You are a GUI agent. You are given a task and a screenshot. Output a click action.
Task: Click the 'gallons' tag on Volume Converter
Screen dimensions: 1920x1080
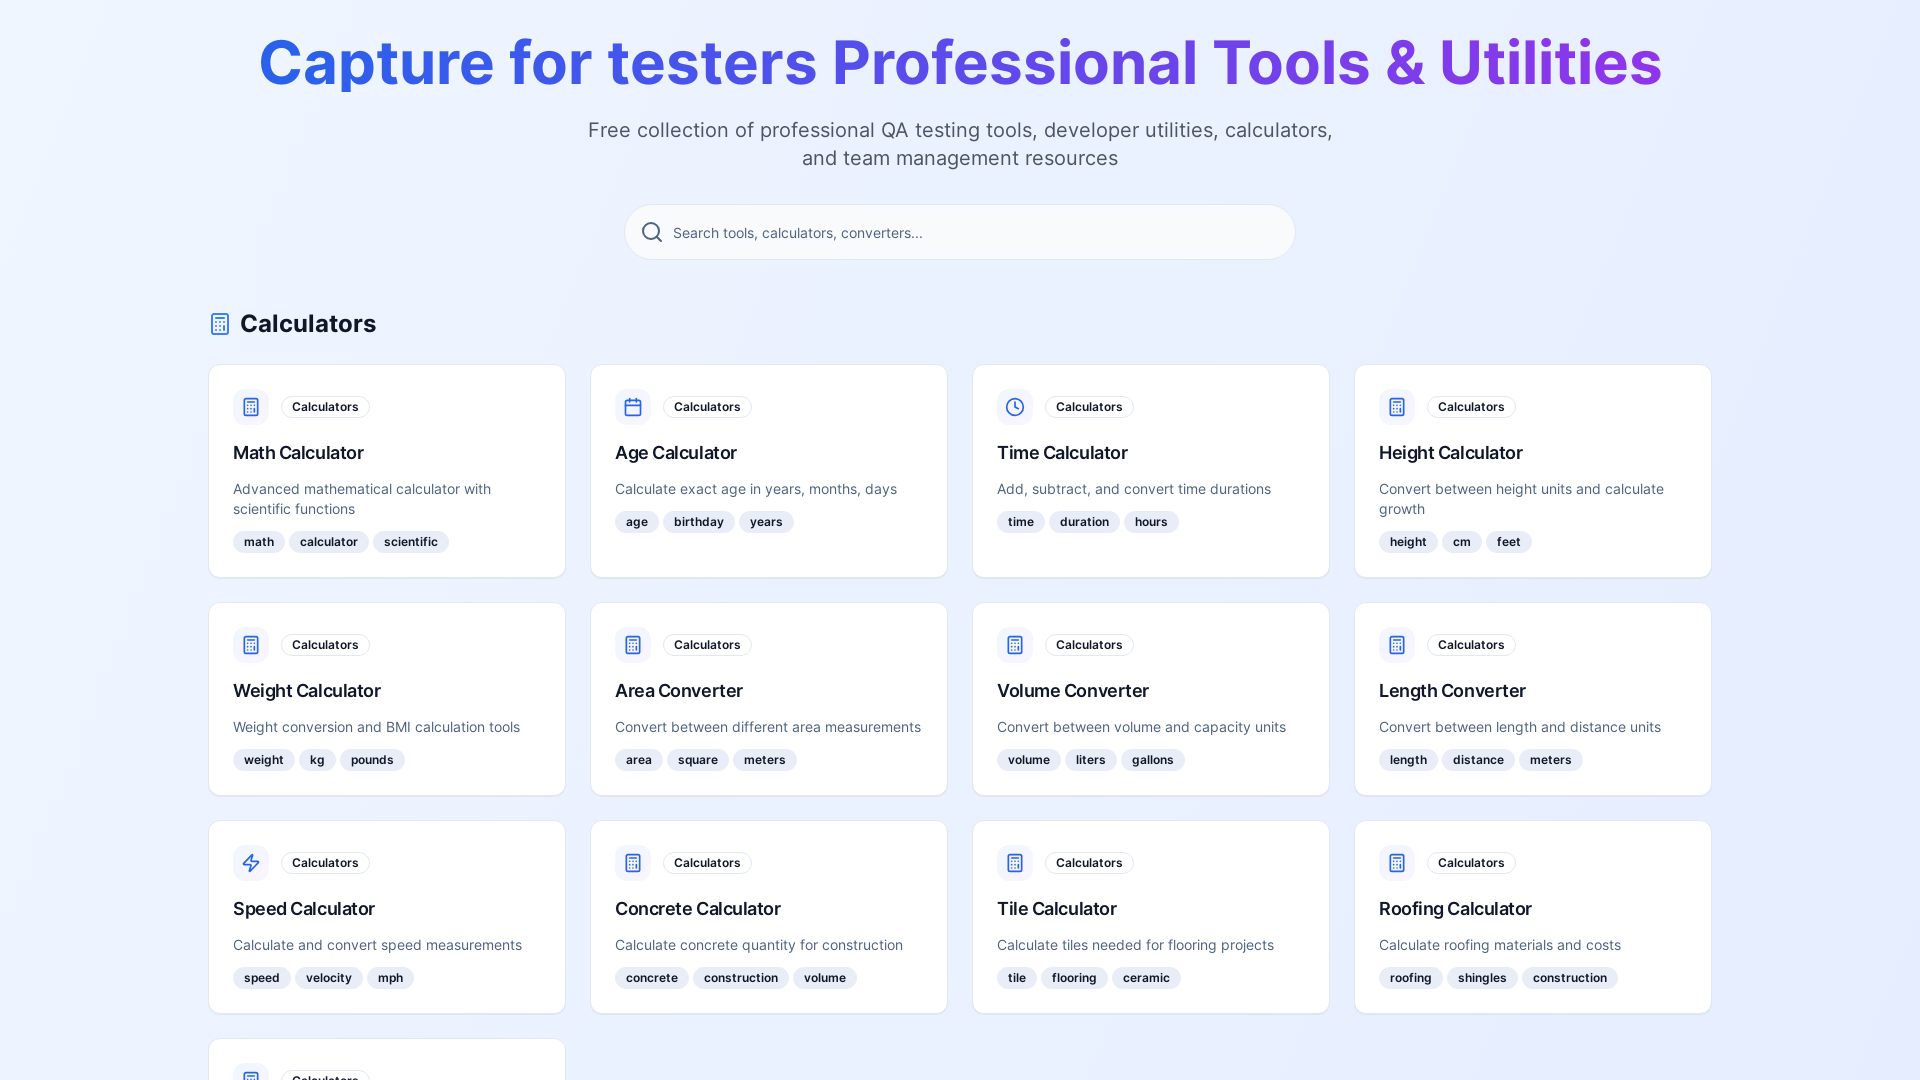(x=1152, y=760)
